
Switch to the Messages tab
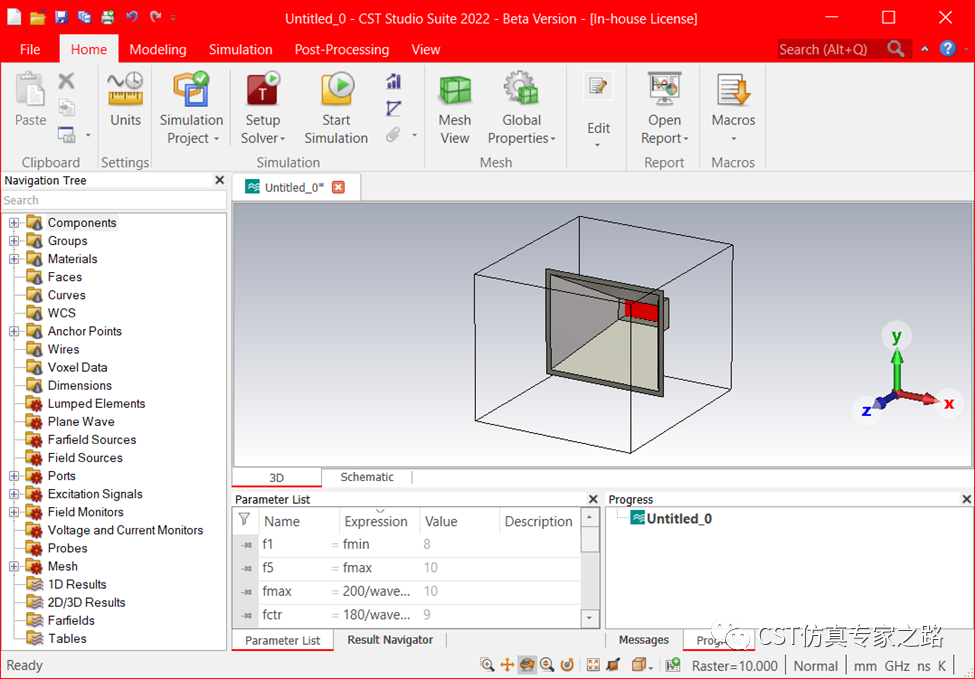[x=644, y=640]
